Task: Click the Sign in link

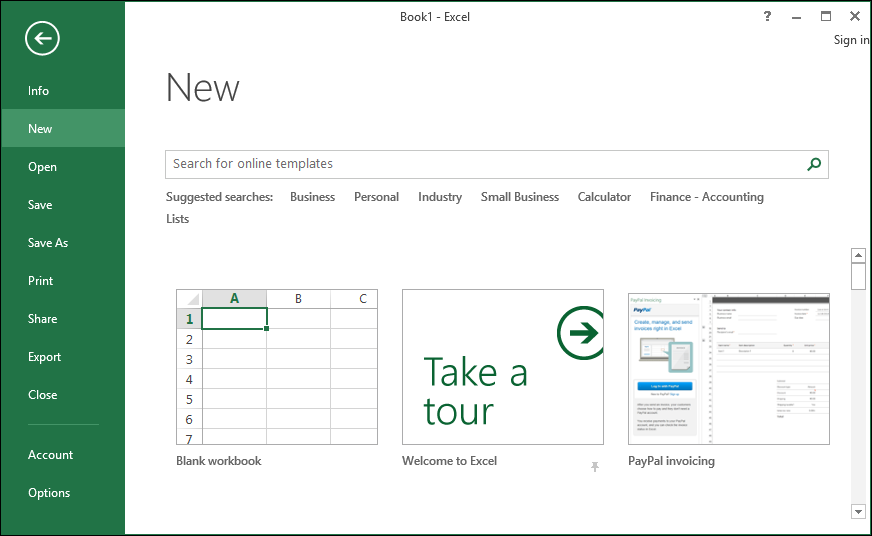Action: coord(851,40)
